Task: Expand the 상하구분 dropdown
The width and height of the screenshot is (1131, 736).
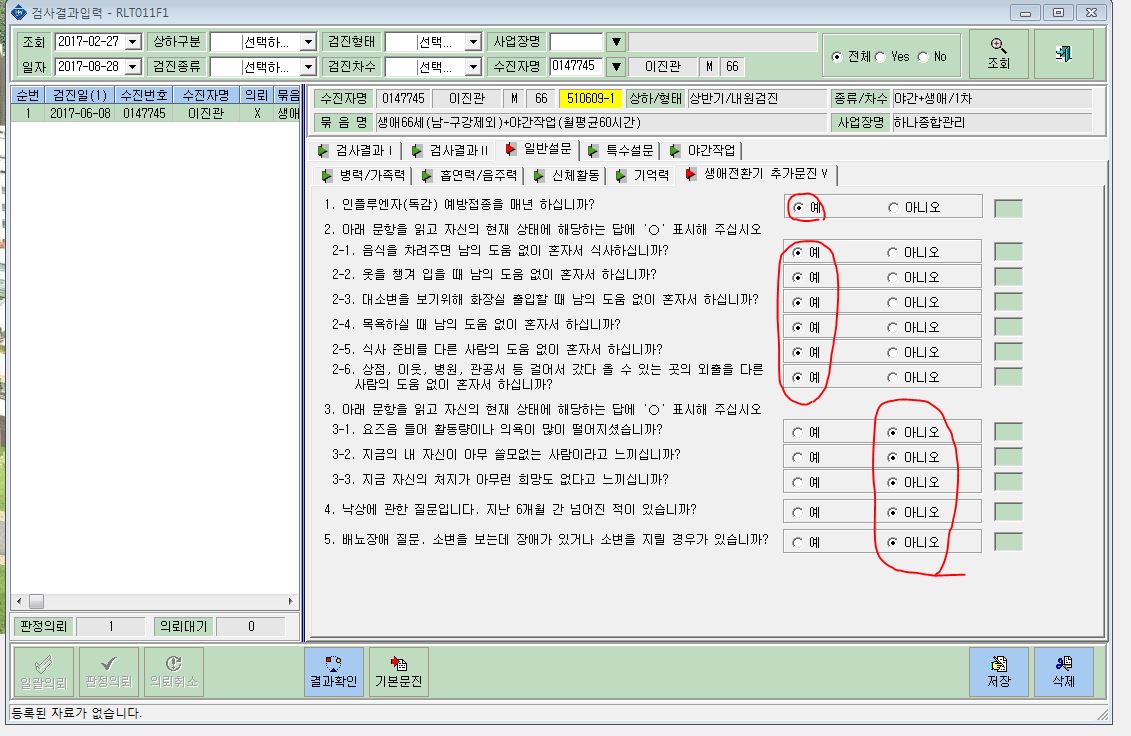Action: click(x=308, y=42)
